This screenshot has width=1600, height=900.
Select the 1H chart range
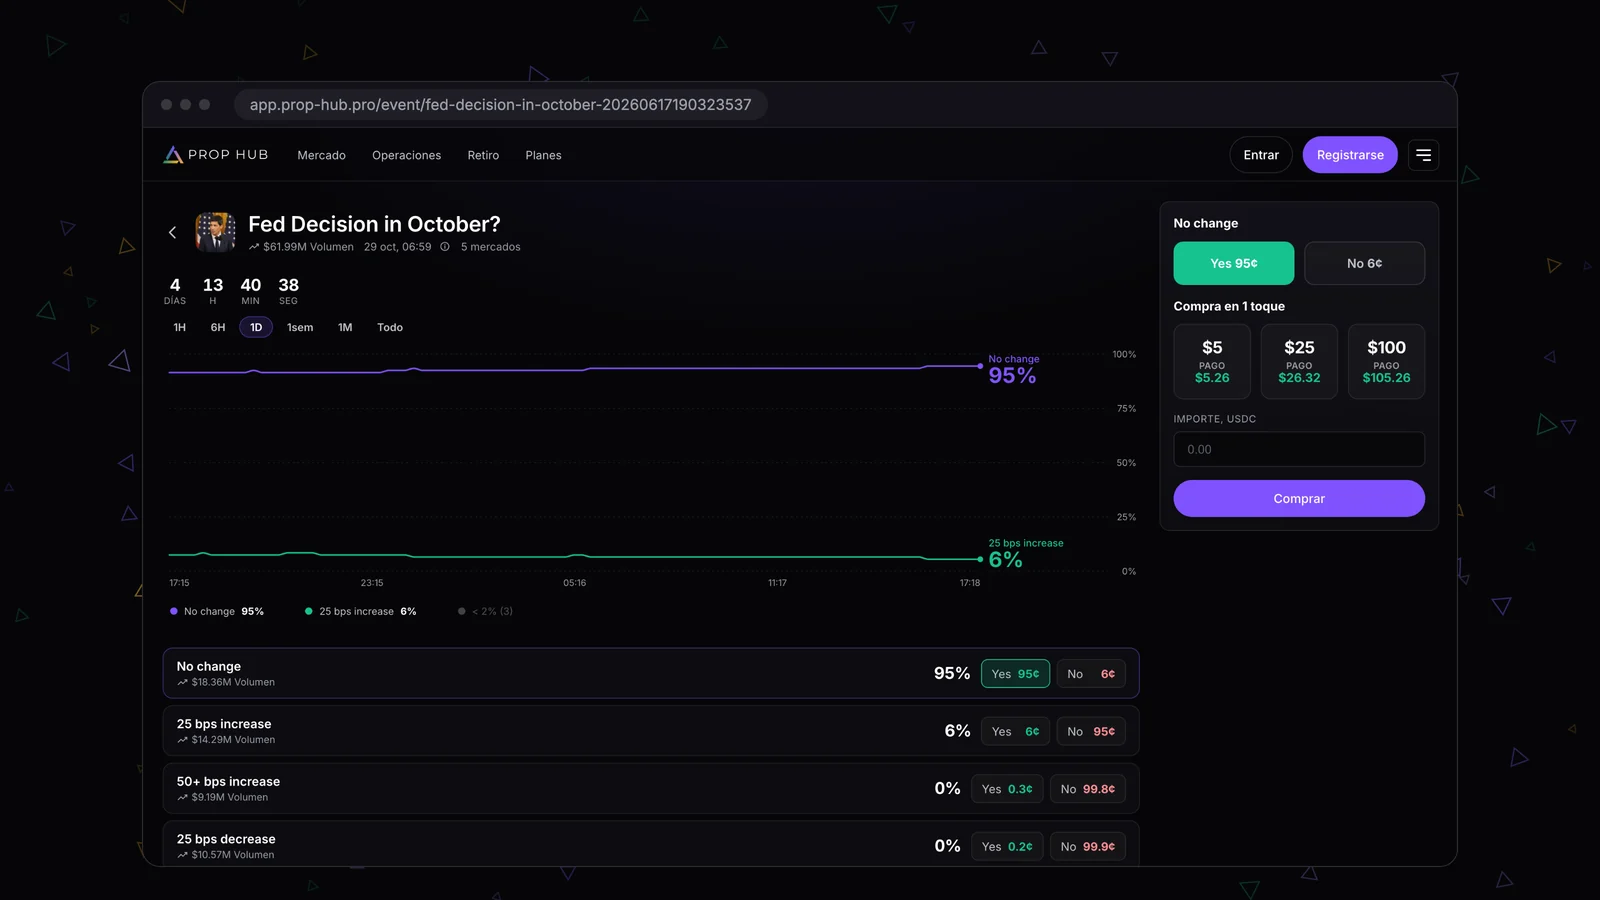pos(180,327)
